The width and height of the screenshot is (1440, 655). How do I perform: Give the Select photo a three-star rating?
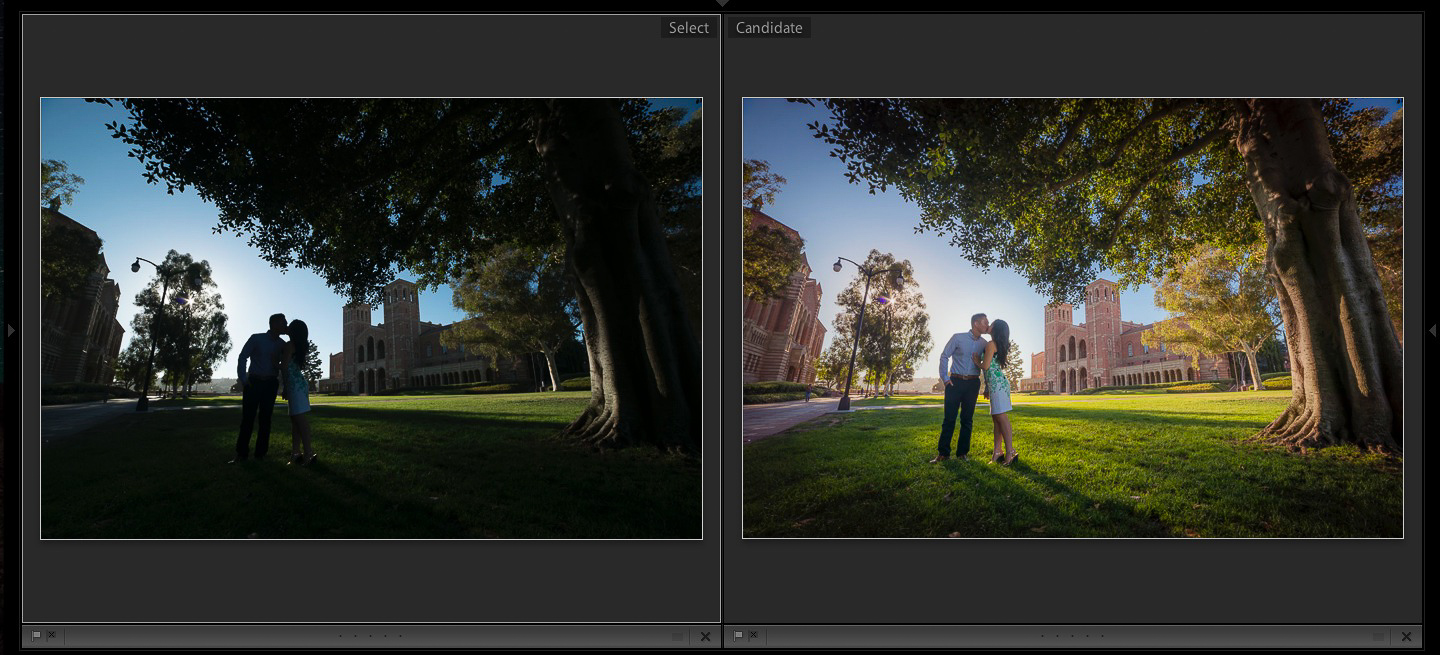tap(370, 636)
